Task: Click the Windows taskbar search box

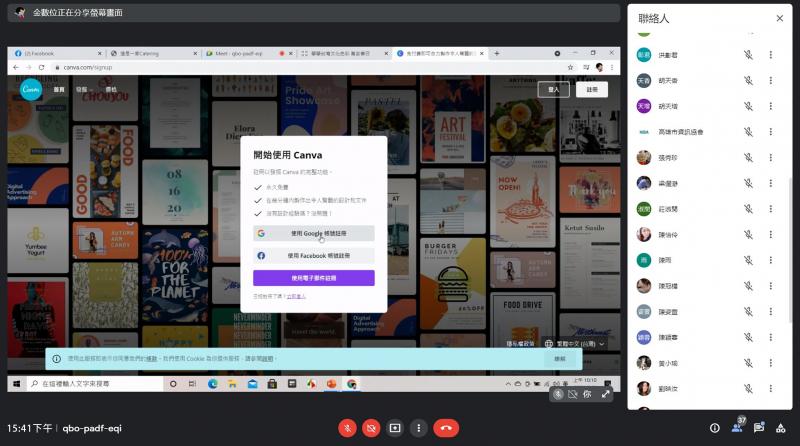Action: point(94,384)
